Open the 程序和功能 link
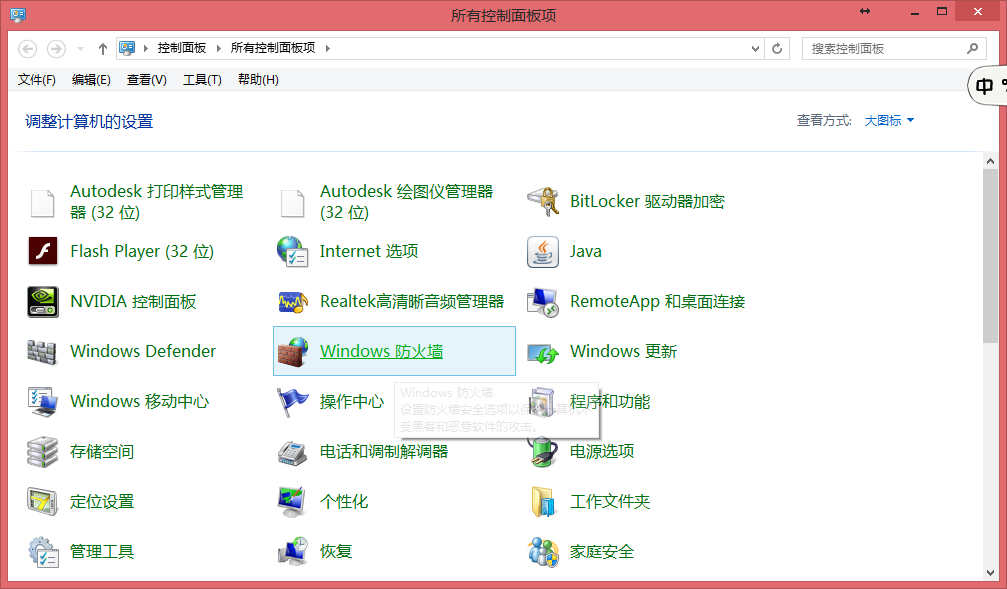 tap(609, 401)
